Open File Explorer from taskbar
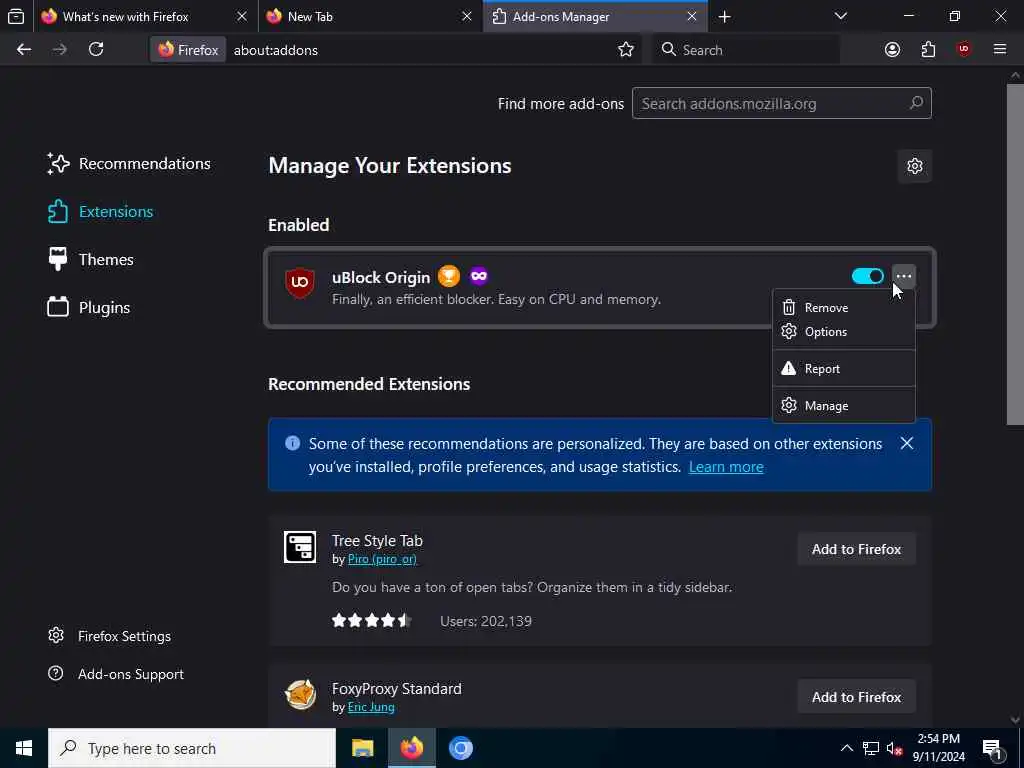1024x768 pixels. coord(362,748)
